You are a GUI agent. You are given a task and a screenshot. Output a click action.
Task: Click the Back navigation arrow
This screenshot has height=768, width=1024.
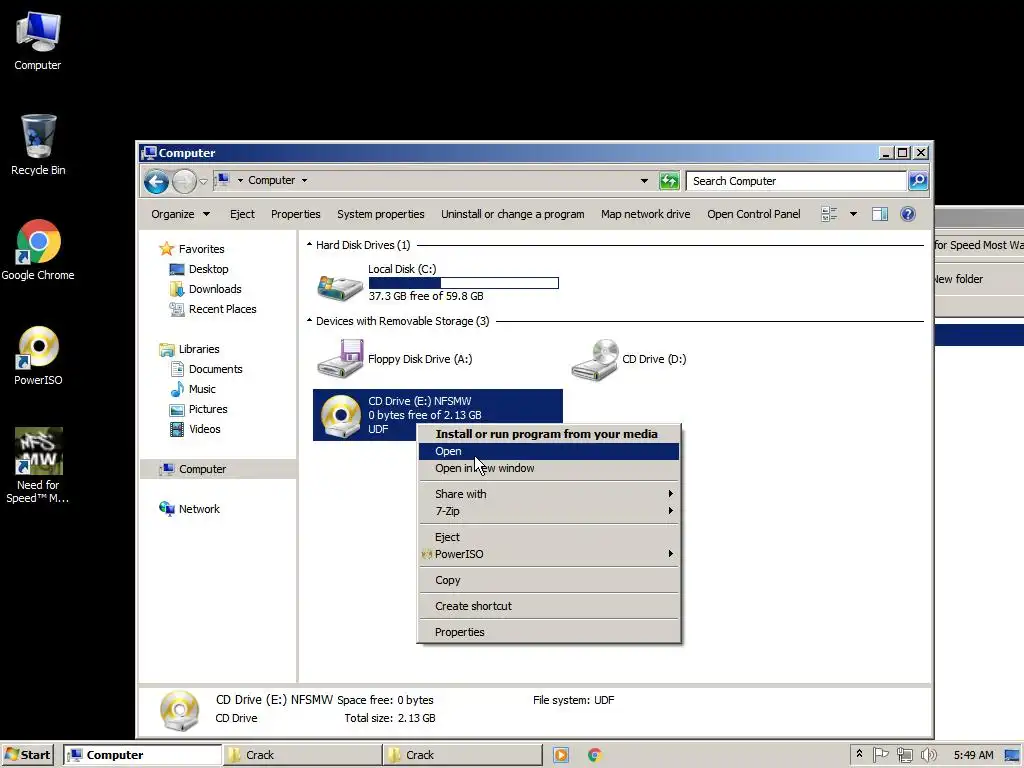[156, 181]
